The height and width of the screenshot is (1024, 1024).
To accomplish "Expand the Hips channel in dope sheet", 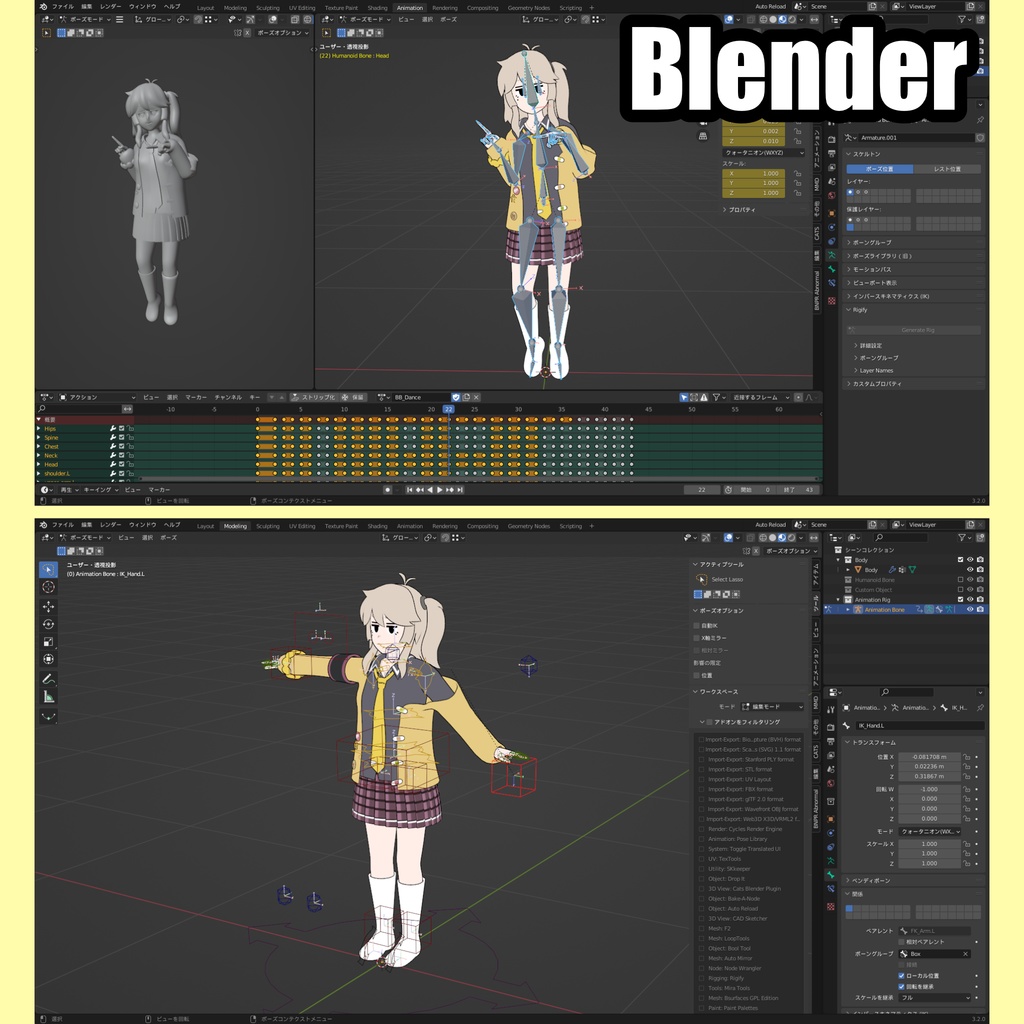I will tap(39, 428).
